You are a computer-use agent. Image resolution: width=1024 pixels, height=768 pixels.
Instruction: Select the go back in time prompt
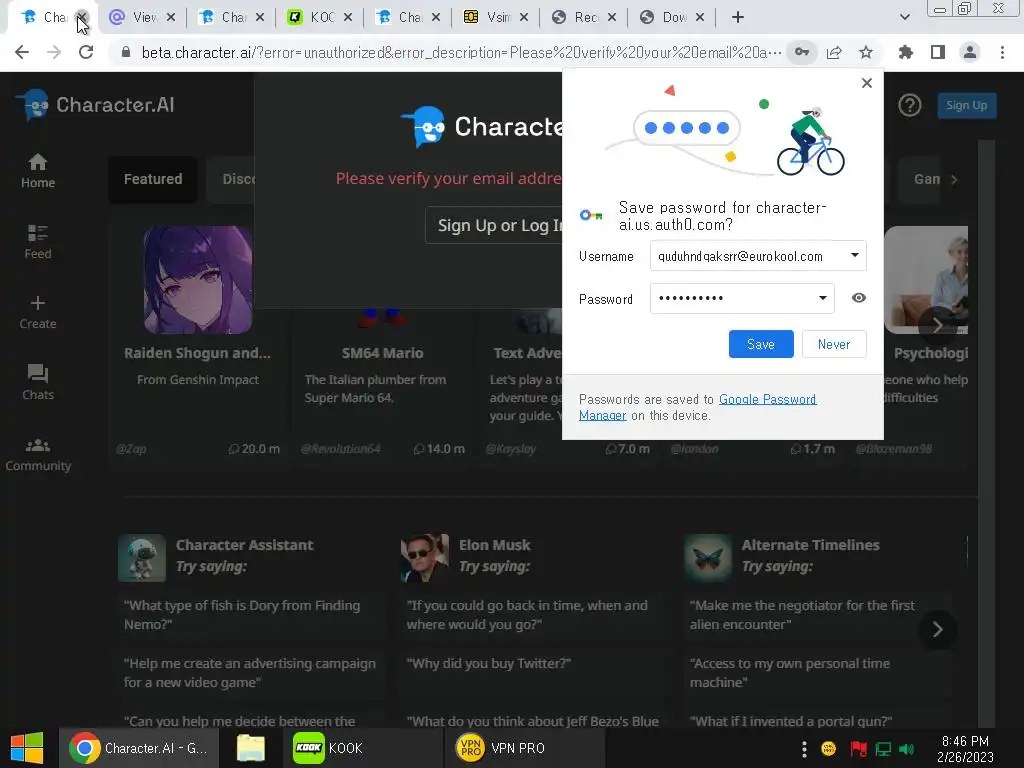tap(536, 615)
